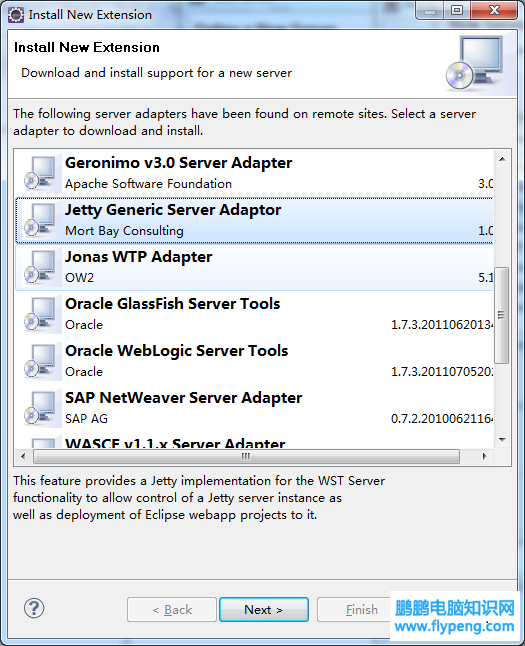Viewport: 525px width, 646px height.
Task: Click the vertical scrollbar down arrow
Action: pyautogui.click(x=502, y=440)
